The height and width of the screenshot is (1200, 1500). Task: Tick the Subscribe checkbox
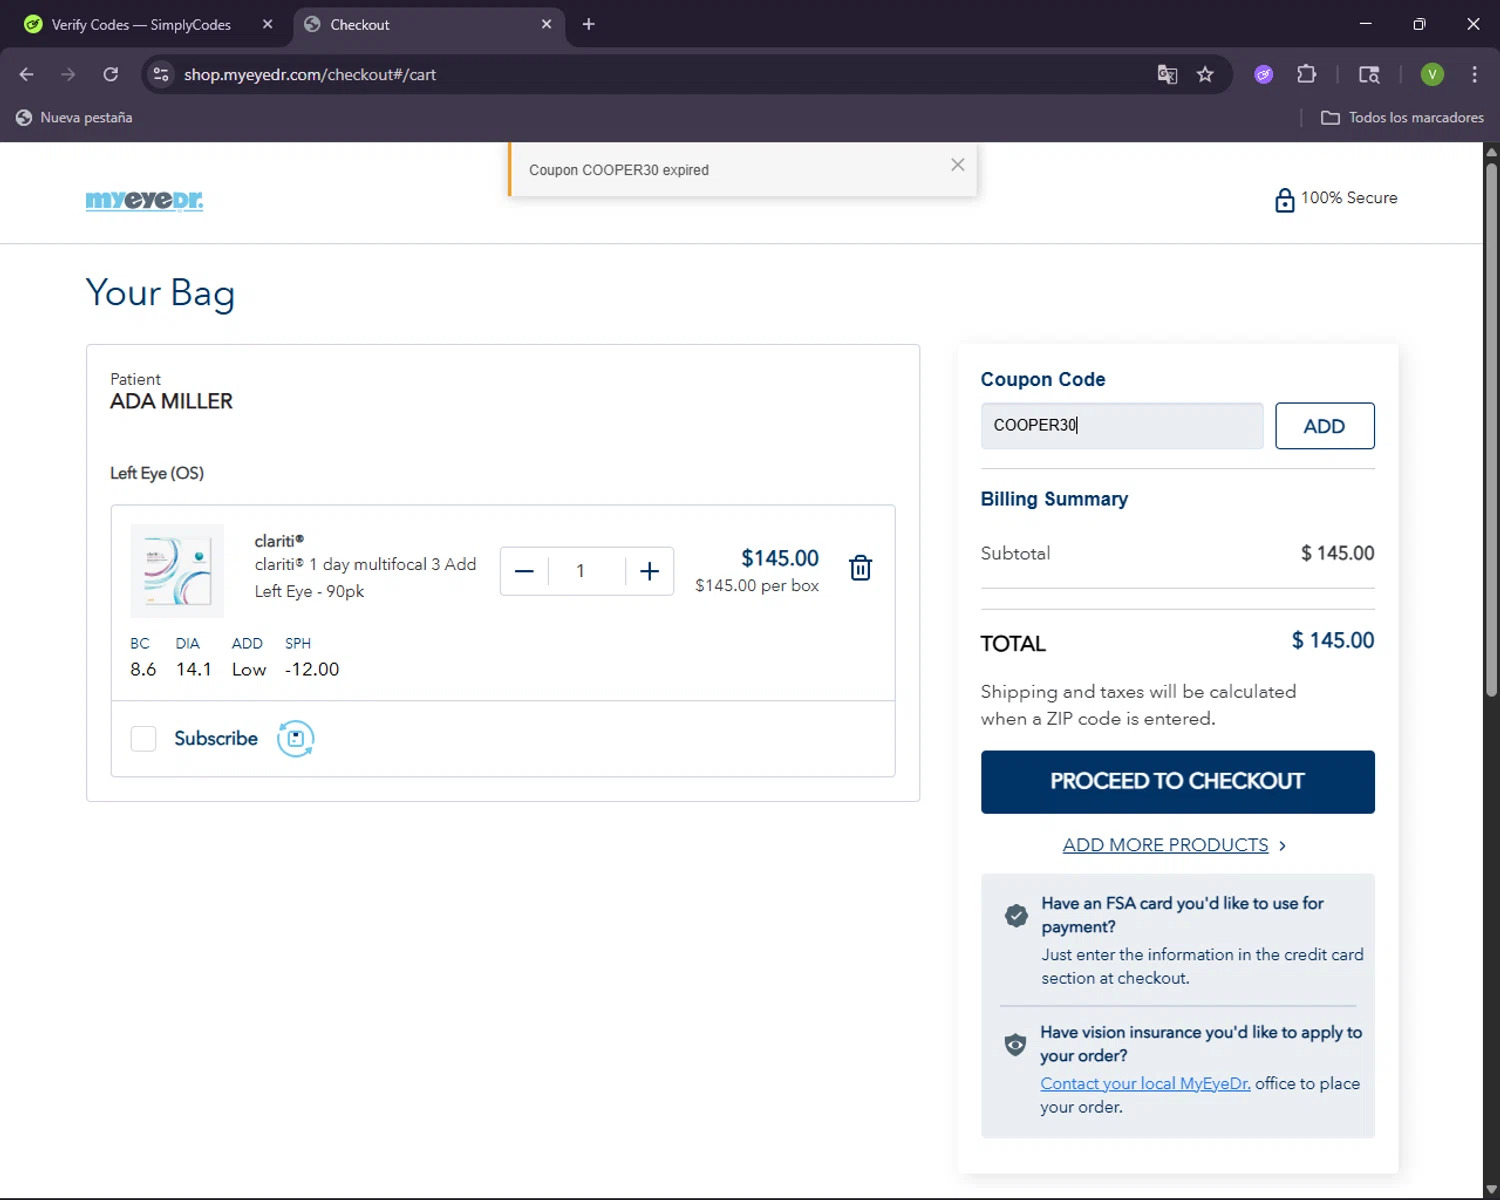pyautogui.click(x=143, y=739)
